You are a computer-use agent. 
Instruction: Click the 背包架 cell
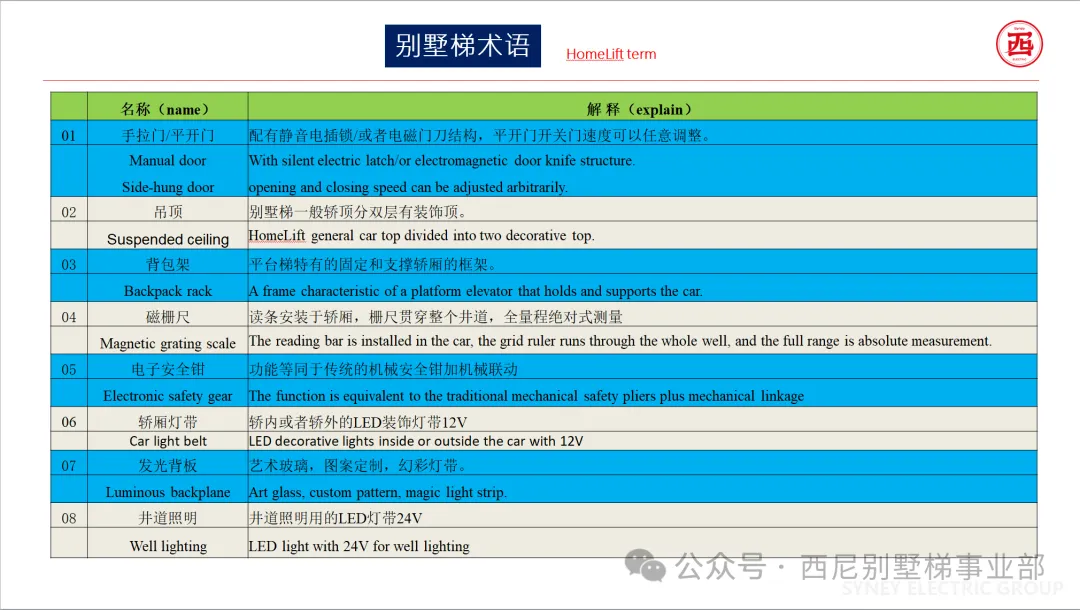[167, 264]
